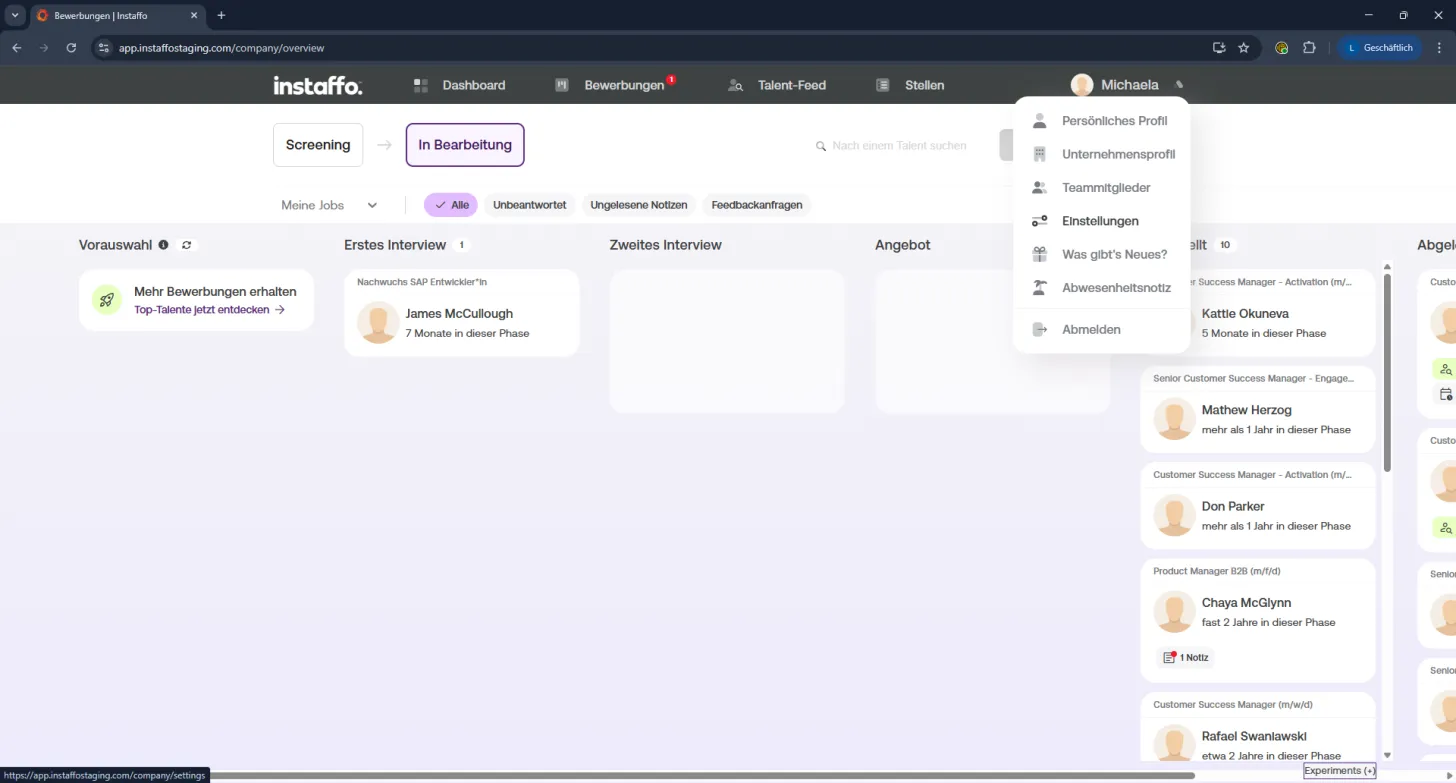Bookmark this page with the star icon

tap(1244, 47)
